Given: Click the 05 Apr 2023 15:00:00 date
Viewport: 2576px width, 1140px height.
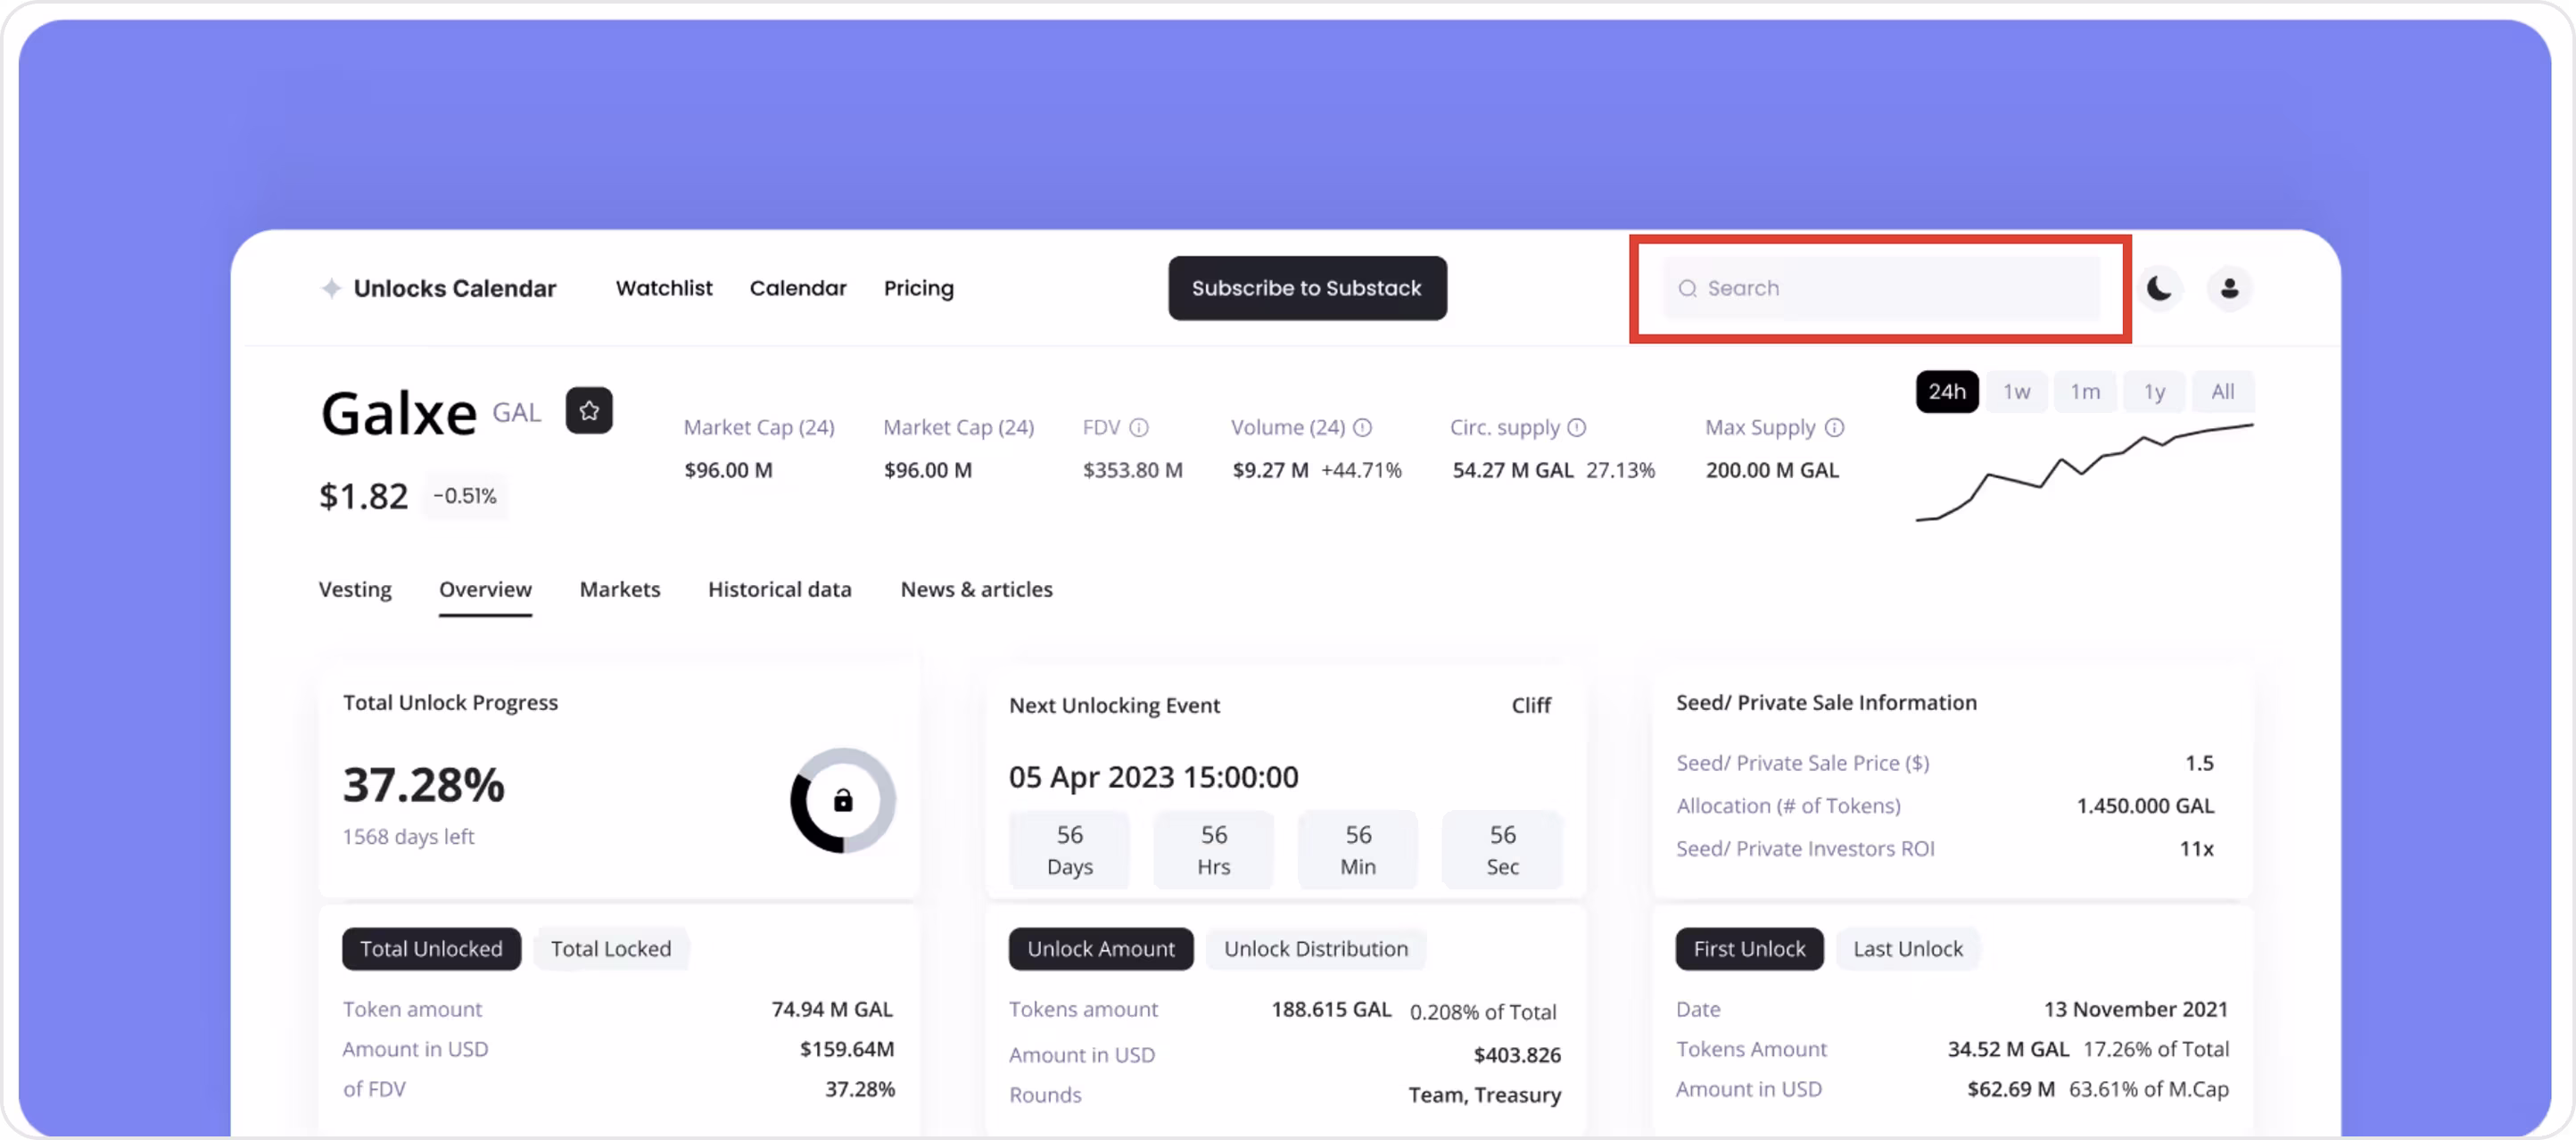Looking at the screenshot, I should point(1153,776).
